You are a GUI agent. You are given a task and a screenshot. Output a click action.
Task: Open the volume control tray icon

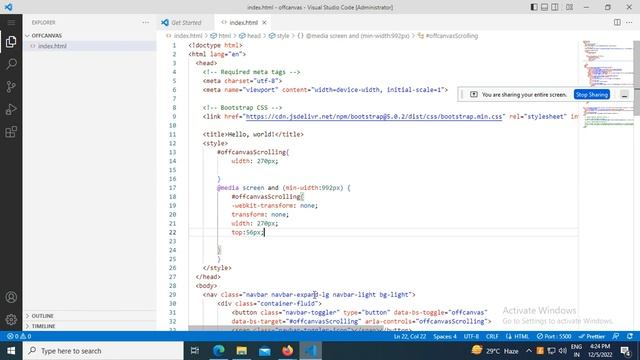562,351
